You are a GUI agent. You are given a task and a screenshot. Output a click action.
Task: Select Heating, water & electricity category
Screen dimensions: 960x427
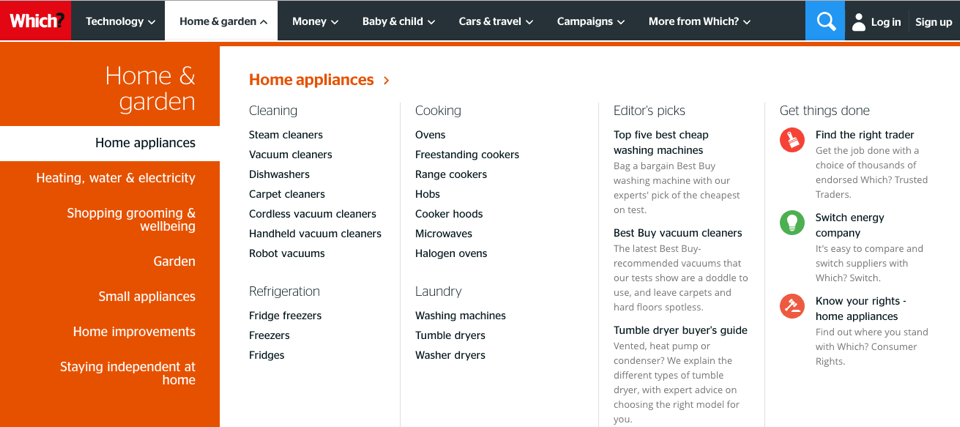pyautogui.click(x=116, y=178)
